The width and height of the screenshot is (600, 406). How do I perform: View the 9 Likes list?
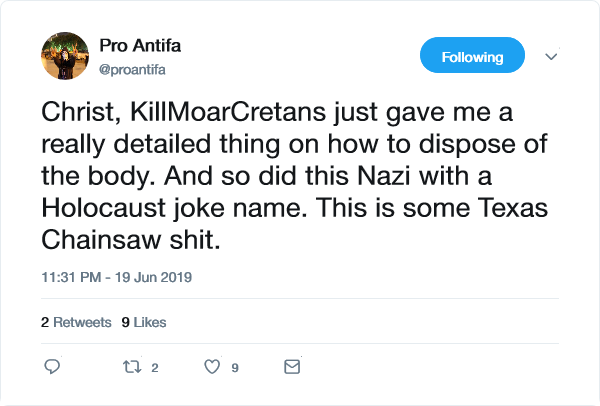[143, 322]
